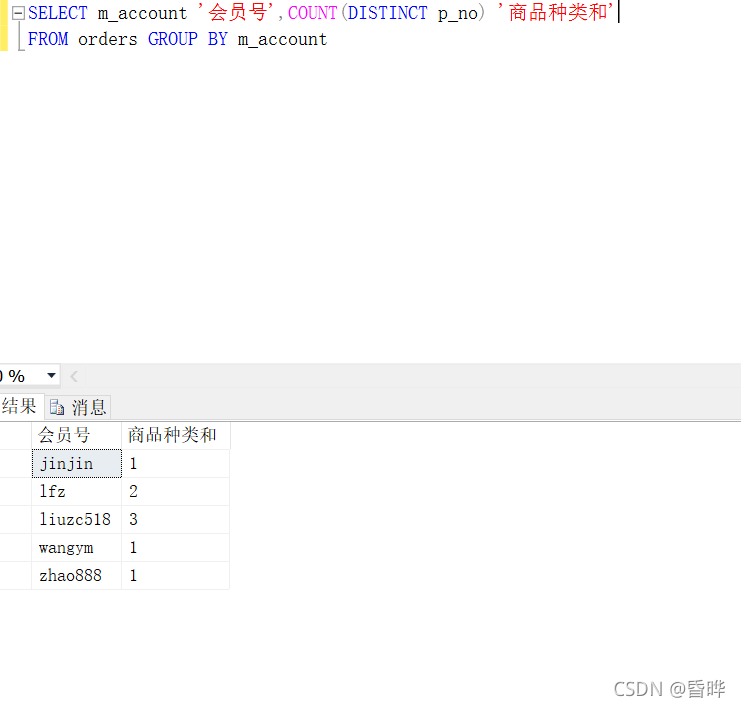Select the lfz cell
Image resolution: width=741 pixels, height=707 pixels.
pyautogui.click(x=77, y=491)
